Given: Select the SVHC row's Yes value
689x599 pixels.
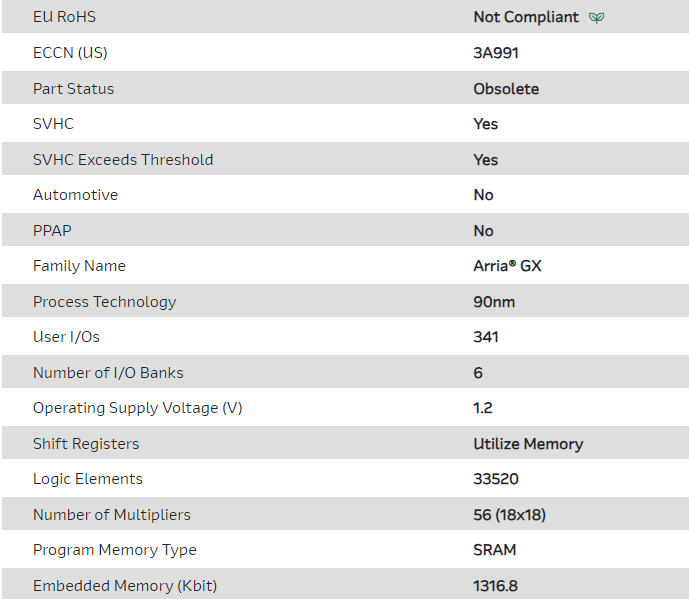Looking at the screenshot, I should click(x=486, y=124).
